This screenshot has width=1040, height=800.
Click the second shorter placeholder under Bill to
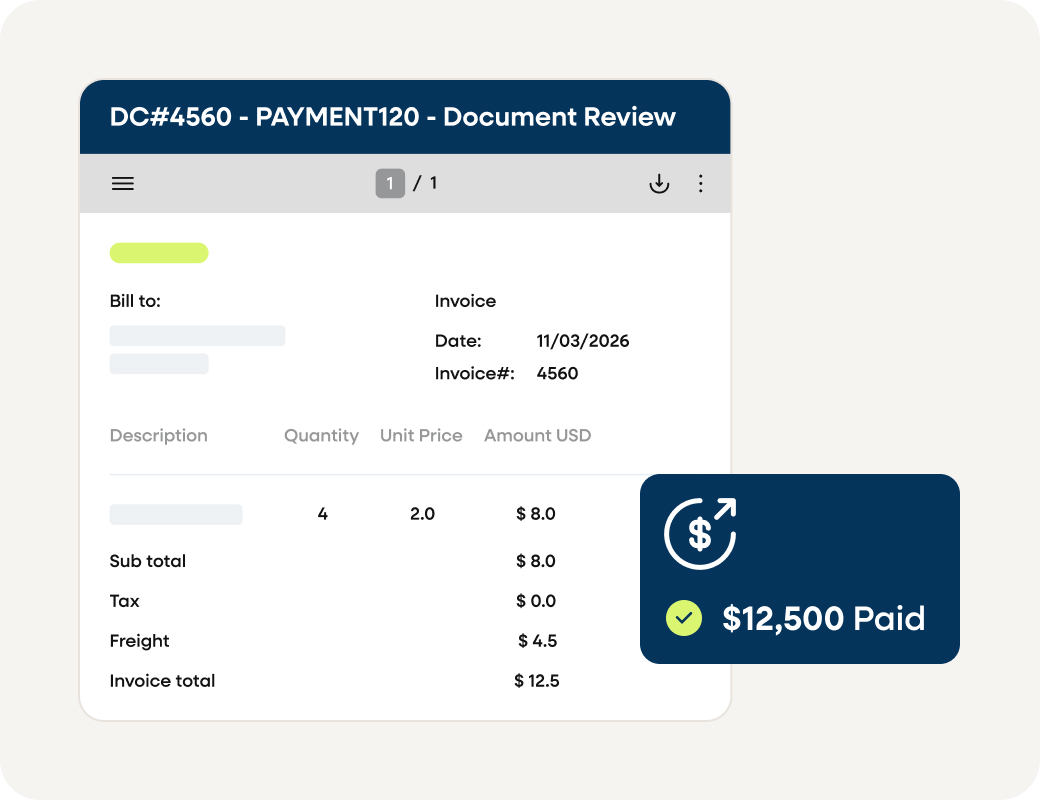tap(159, 364)
